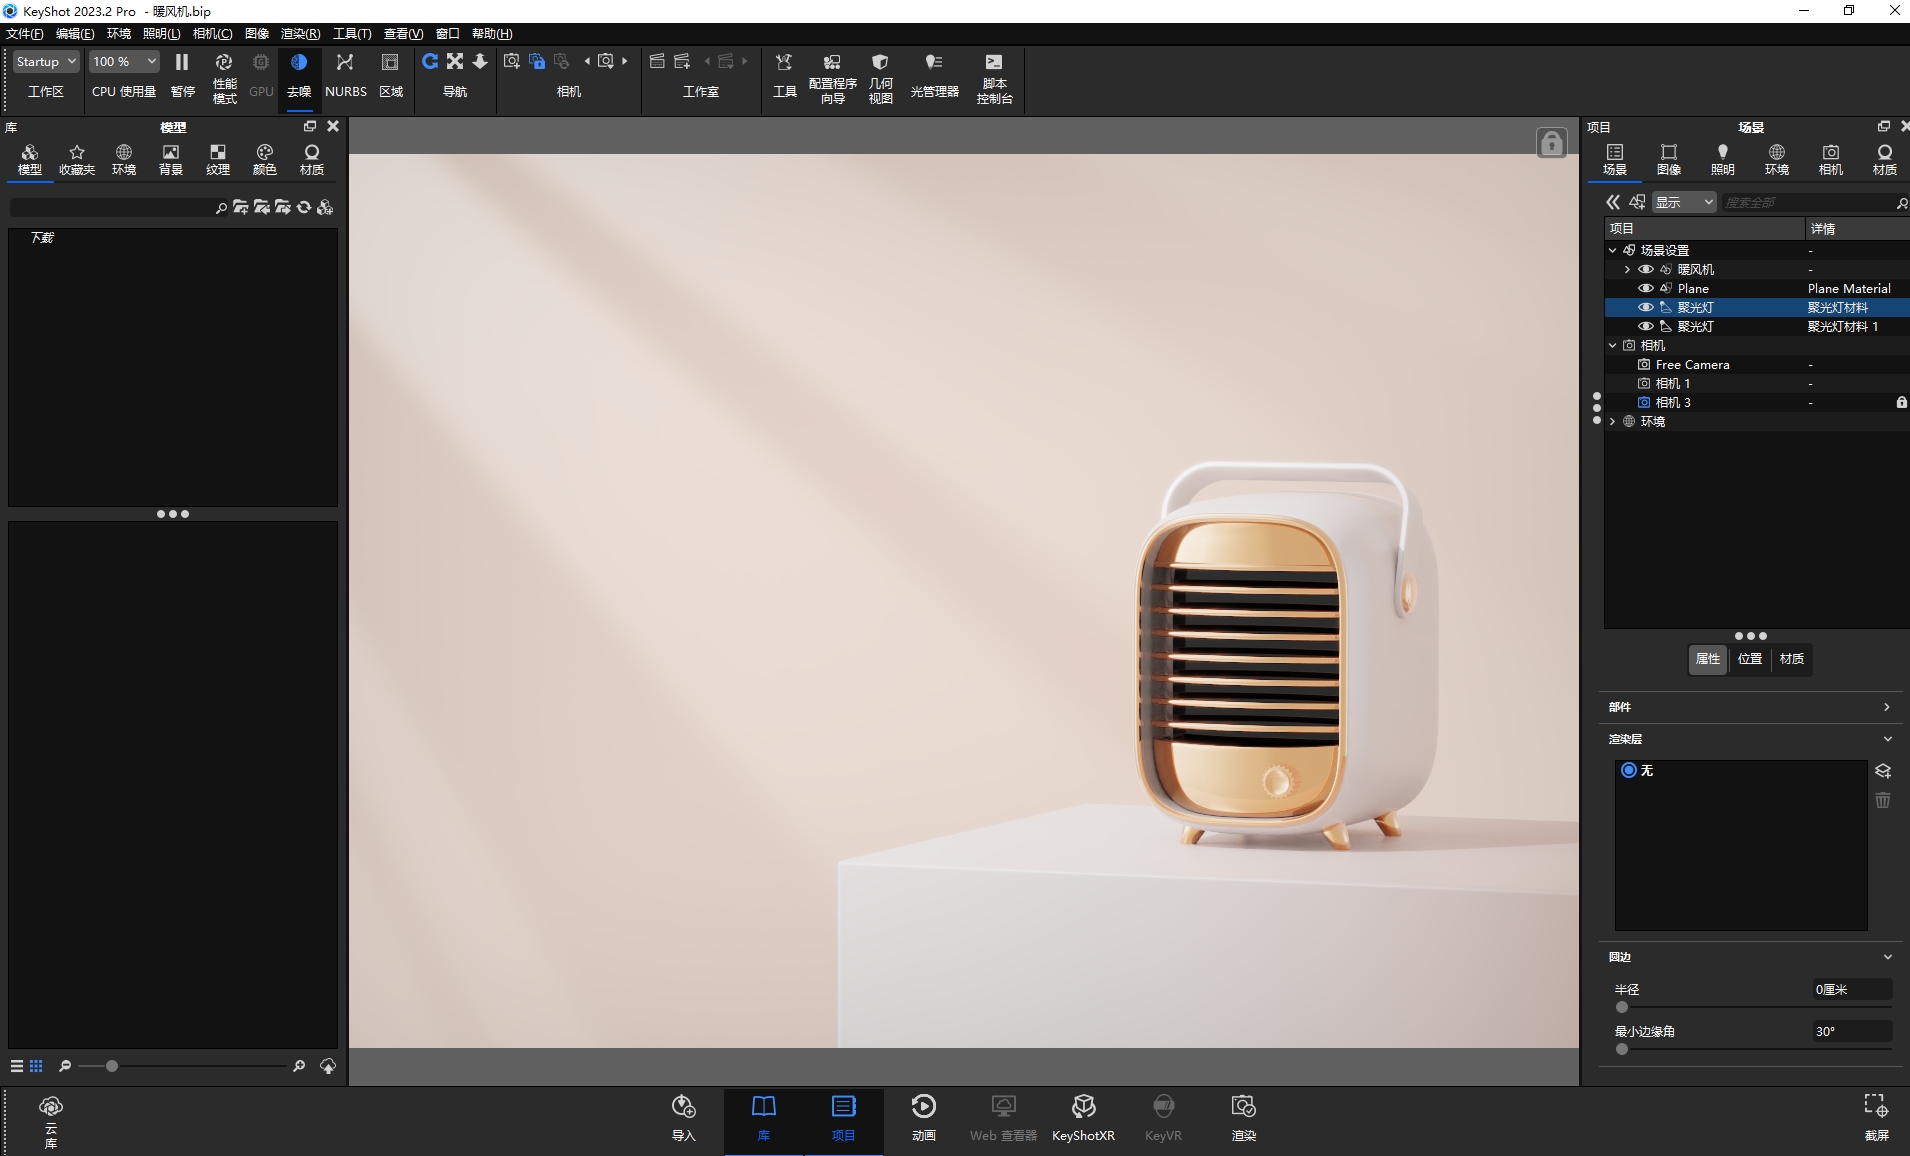This screenshot has width=1910, height=1156.
Task: Open the Geometry View icon
Action: [x=880, y=63]
